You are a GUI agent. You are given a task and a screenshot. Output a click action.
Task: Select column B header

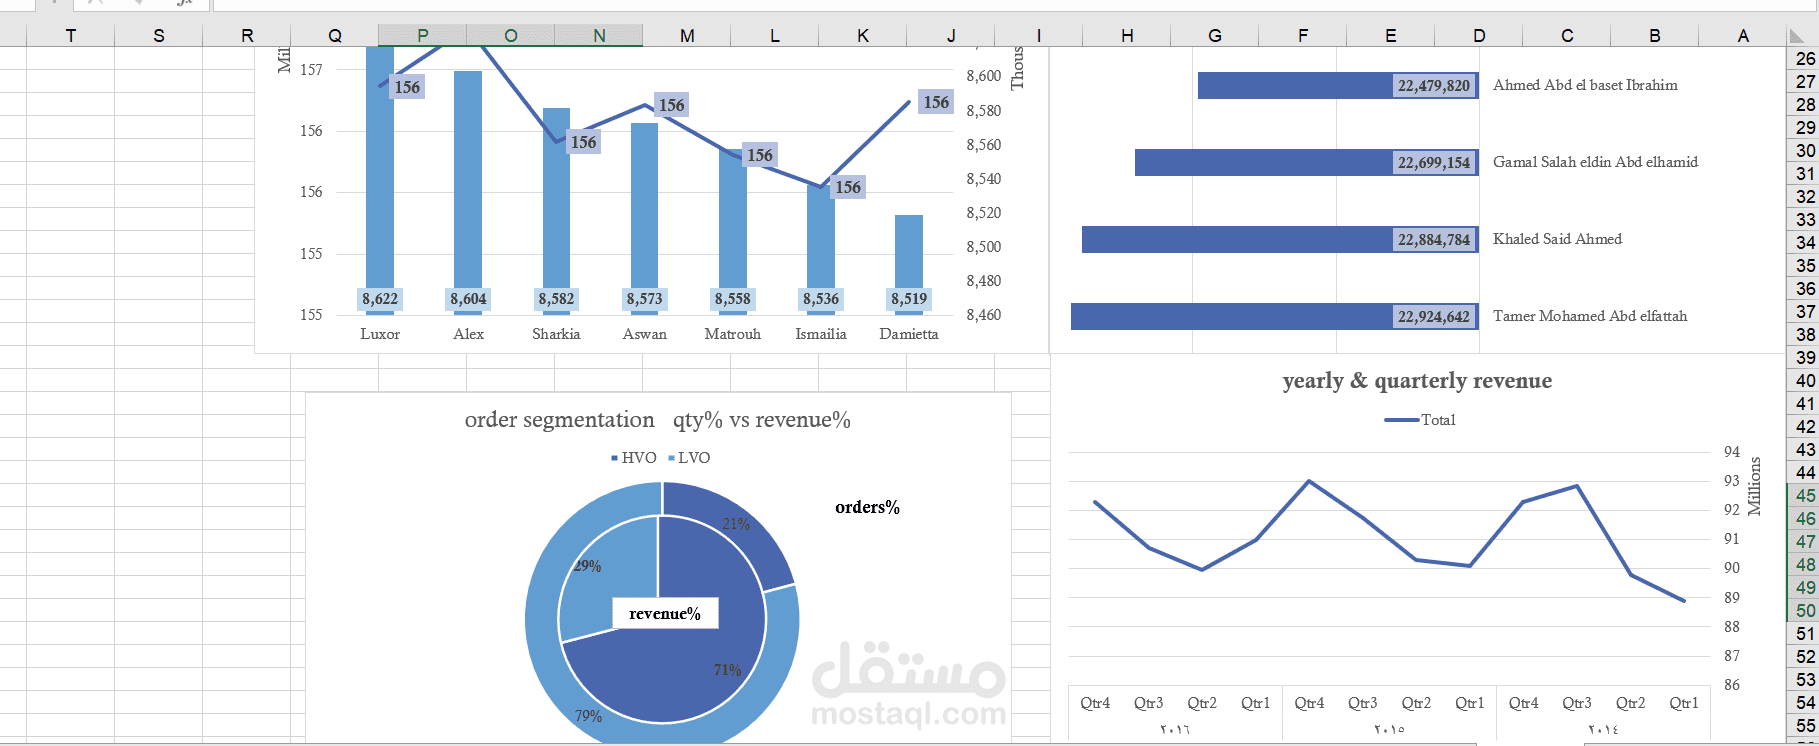1655,36
